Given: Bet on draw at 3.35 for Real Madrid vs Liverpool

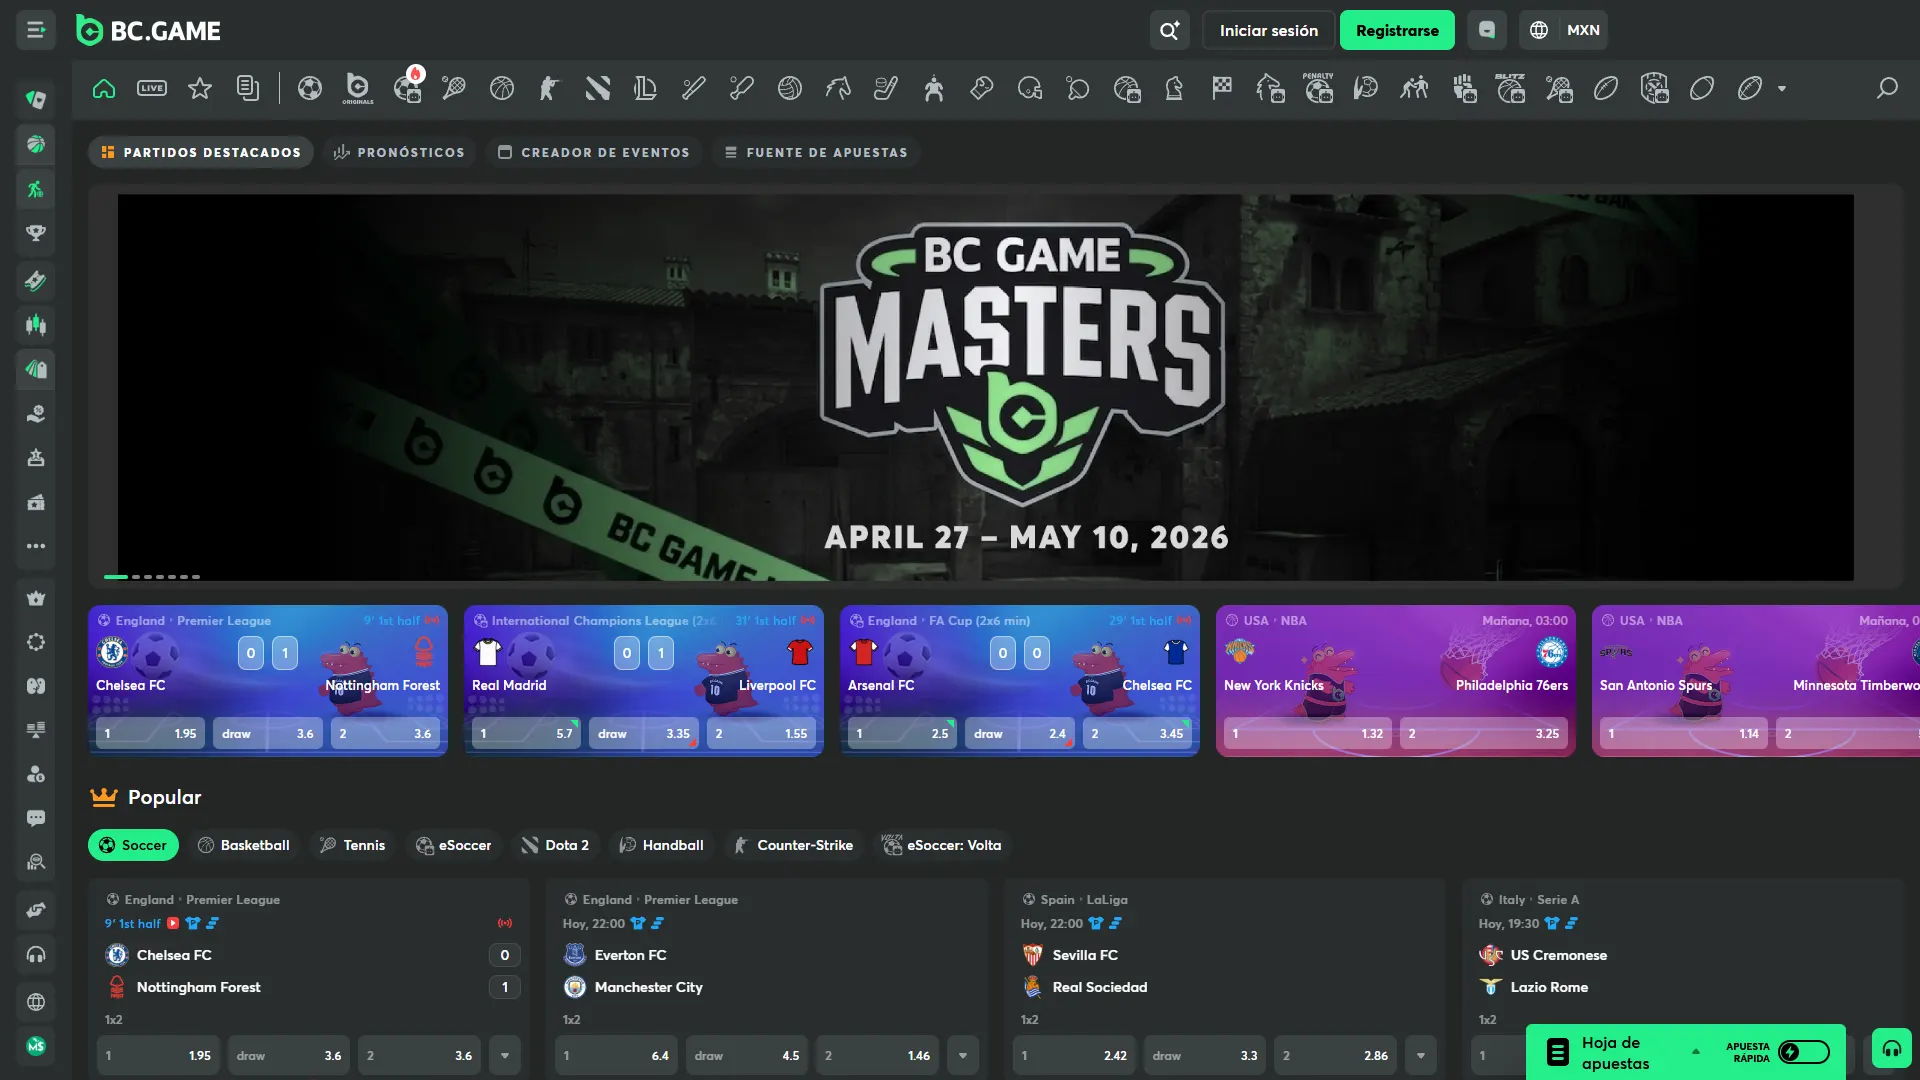Looking at the screenshot, I should (x=644, y=734).
